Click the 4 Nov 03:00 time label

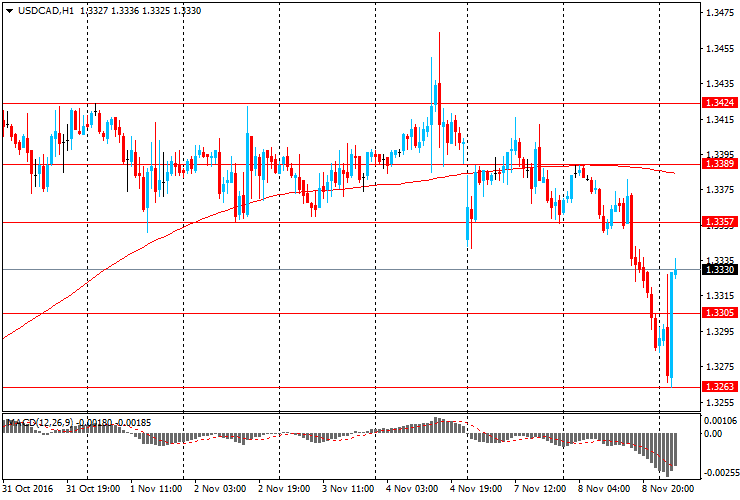coord(413,490)
